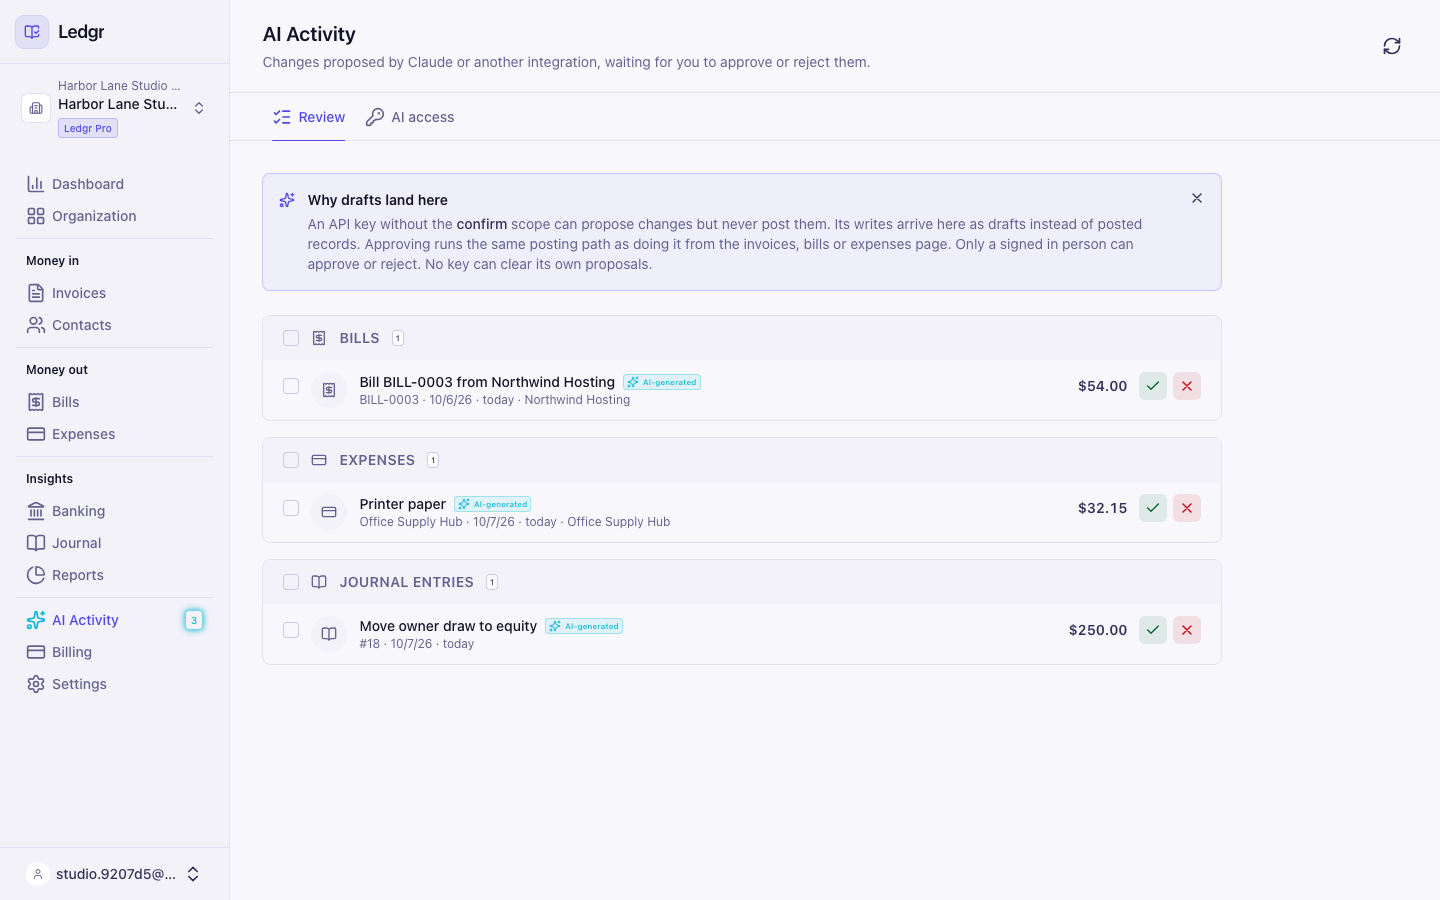Tick the checkbox for Bill BILL-0003
The image size is (1440, 900).
[291, 386]
